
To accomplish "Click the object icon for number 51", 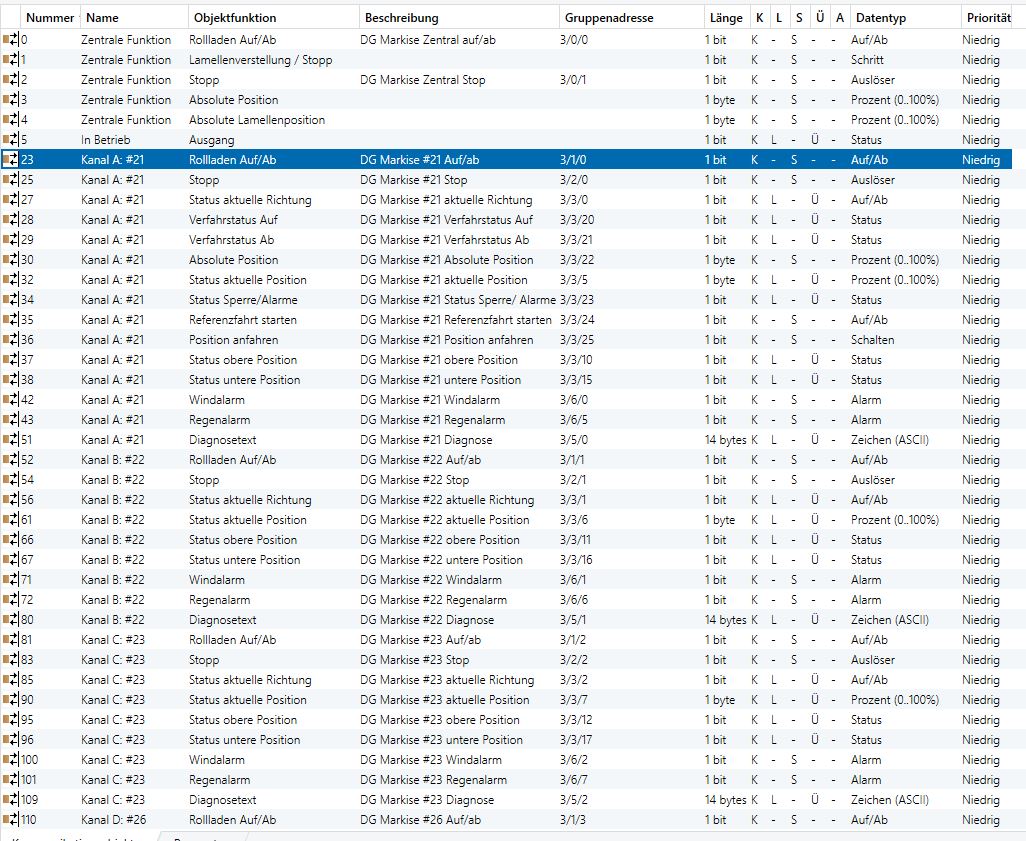I will point(11,440).
